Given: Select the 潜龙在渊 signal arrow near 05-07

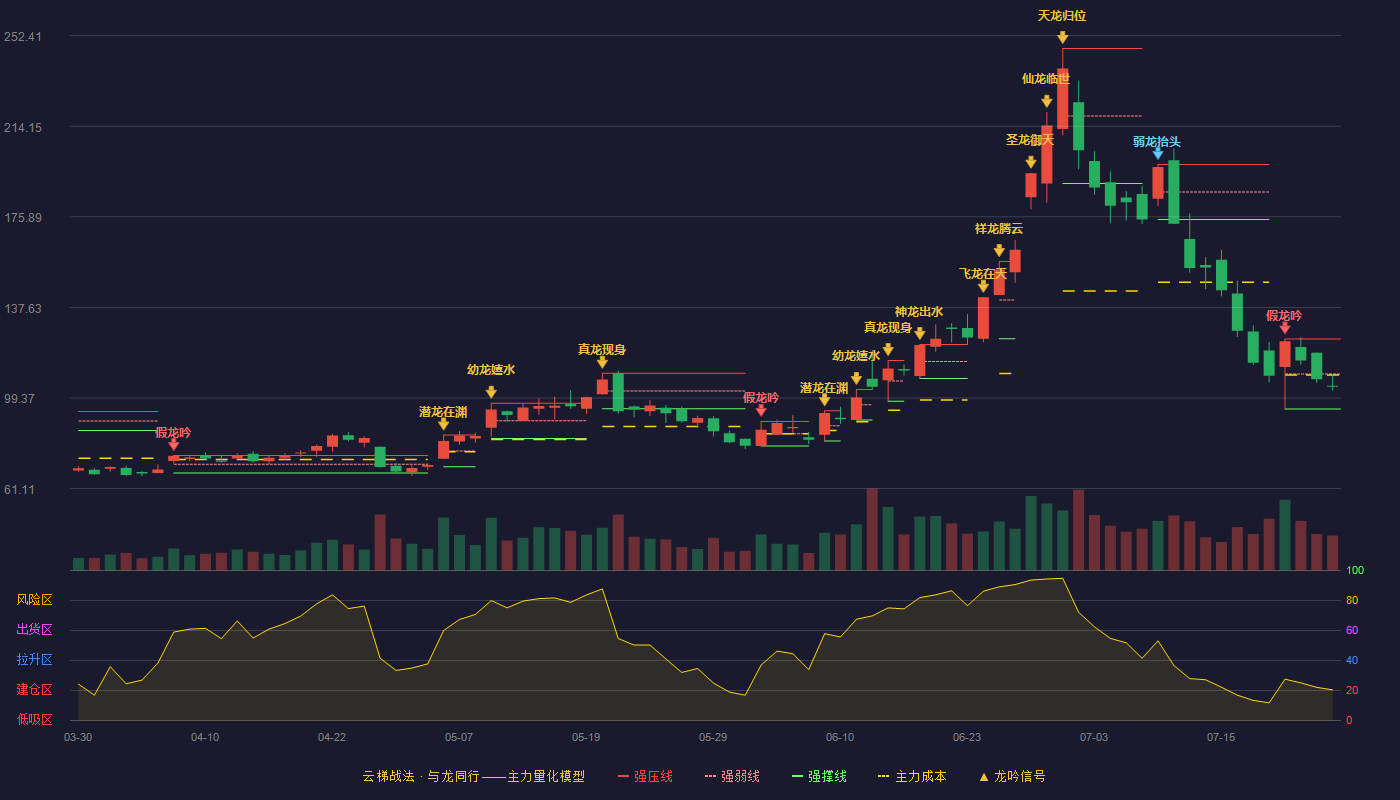Looking at the screenshot, I should tap(443, 424).
